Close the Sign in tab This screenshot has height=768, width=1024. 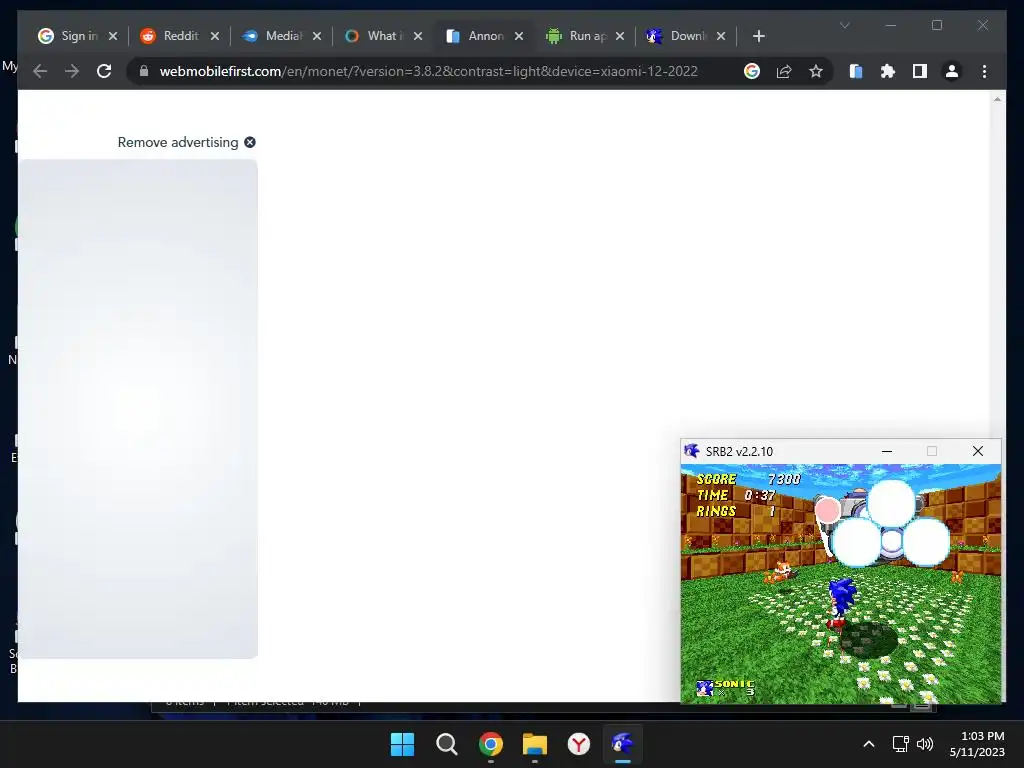coord(113,36)
